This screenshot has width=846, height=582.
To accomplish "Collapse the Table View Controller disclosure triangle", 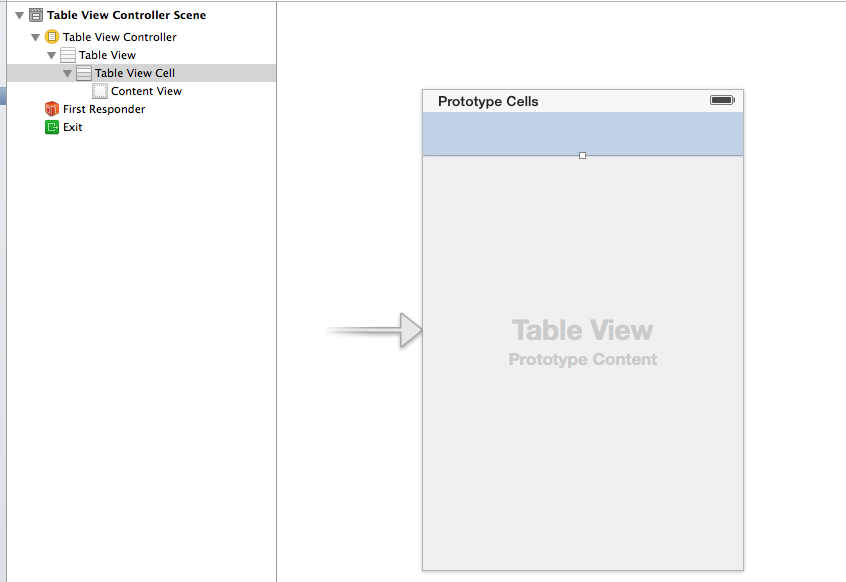I will point(36,37).
